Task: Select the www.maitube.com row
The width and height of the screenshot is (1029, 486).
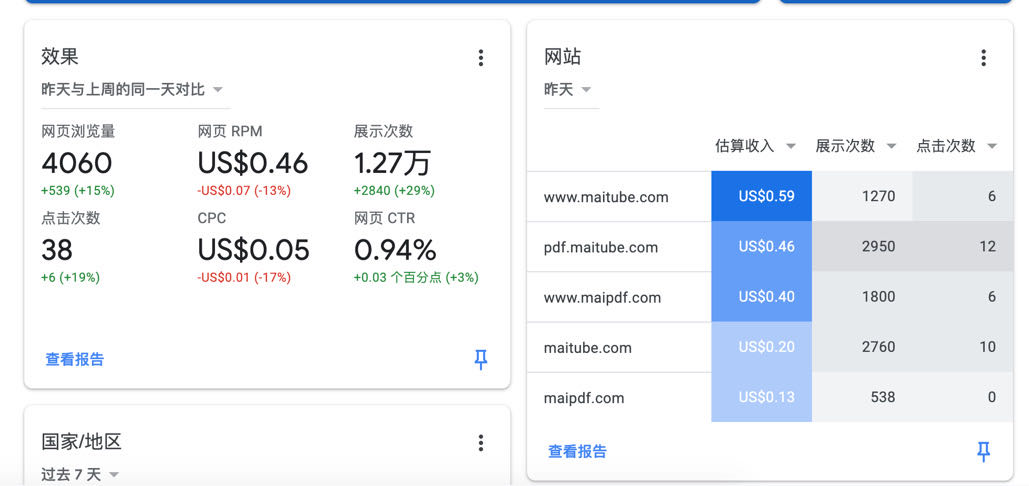Action: coord(770,196)
